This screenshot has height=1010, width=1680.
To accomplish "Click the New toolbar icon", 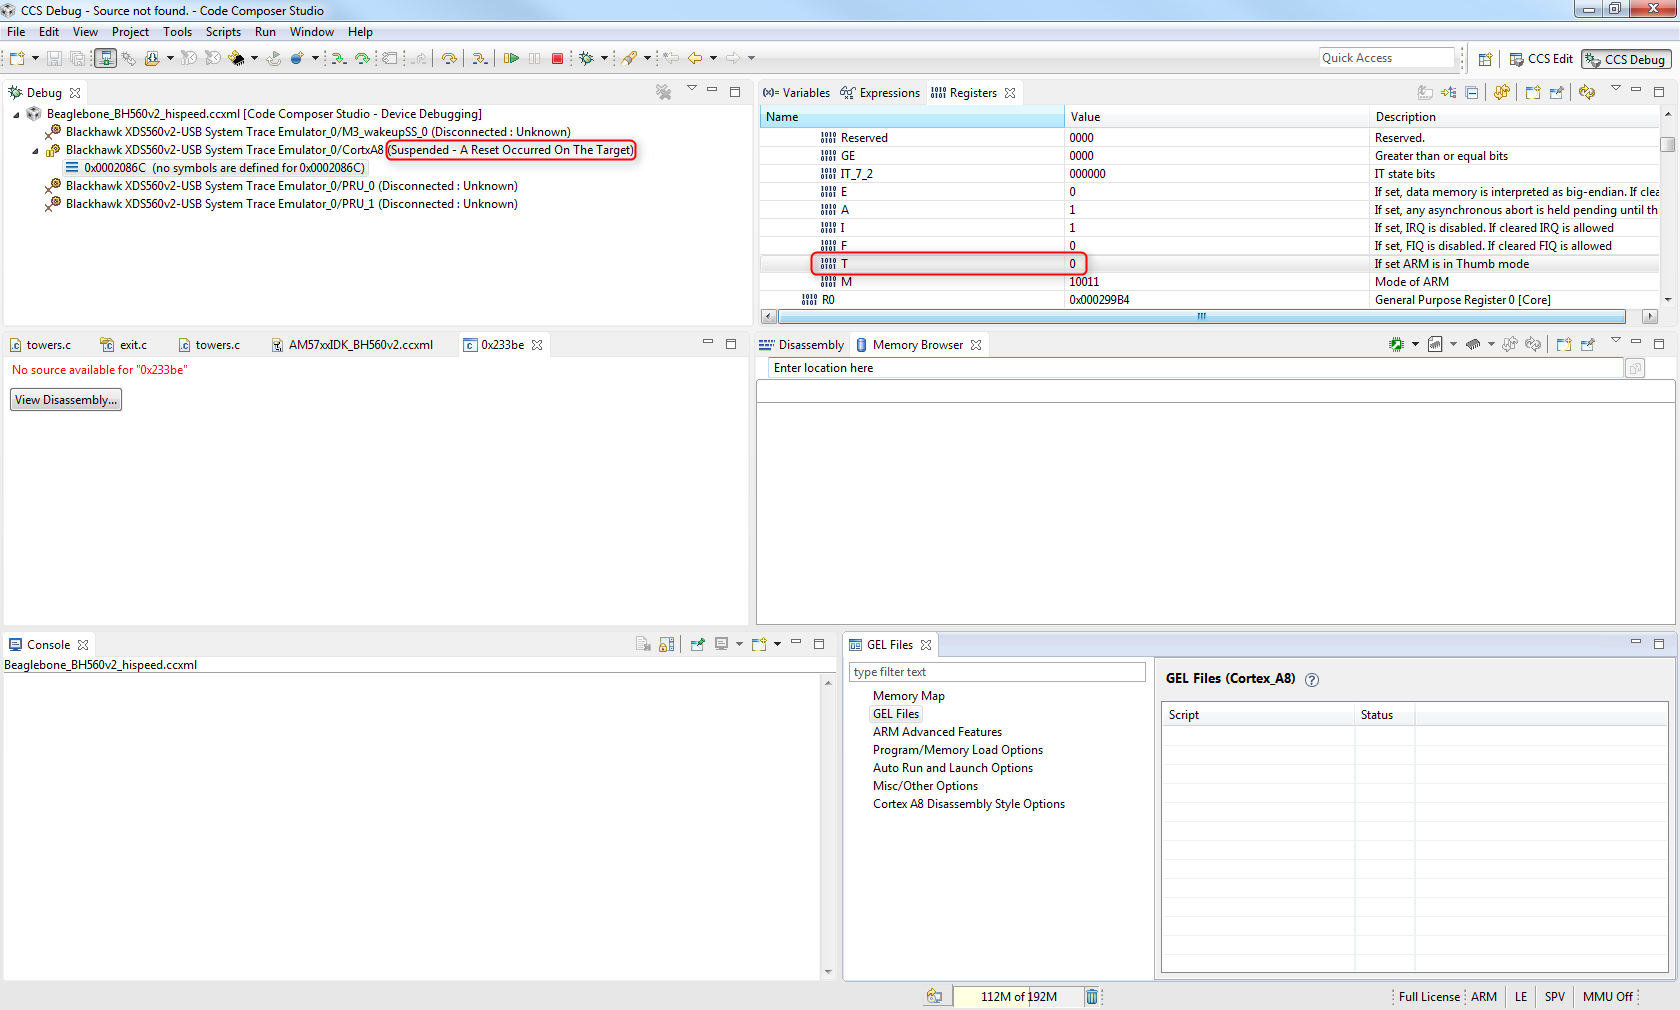I will (x=17, y=59).
